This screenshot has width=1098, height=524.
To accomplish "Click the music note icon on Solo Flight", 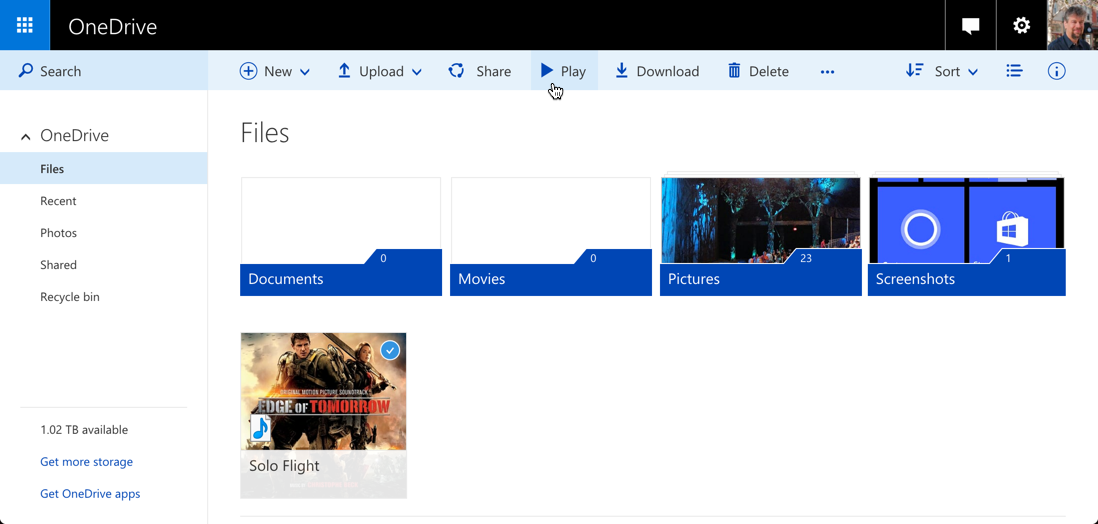I will pyautogui.click(x=260, y=429).
